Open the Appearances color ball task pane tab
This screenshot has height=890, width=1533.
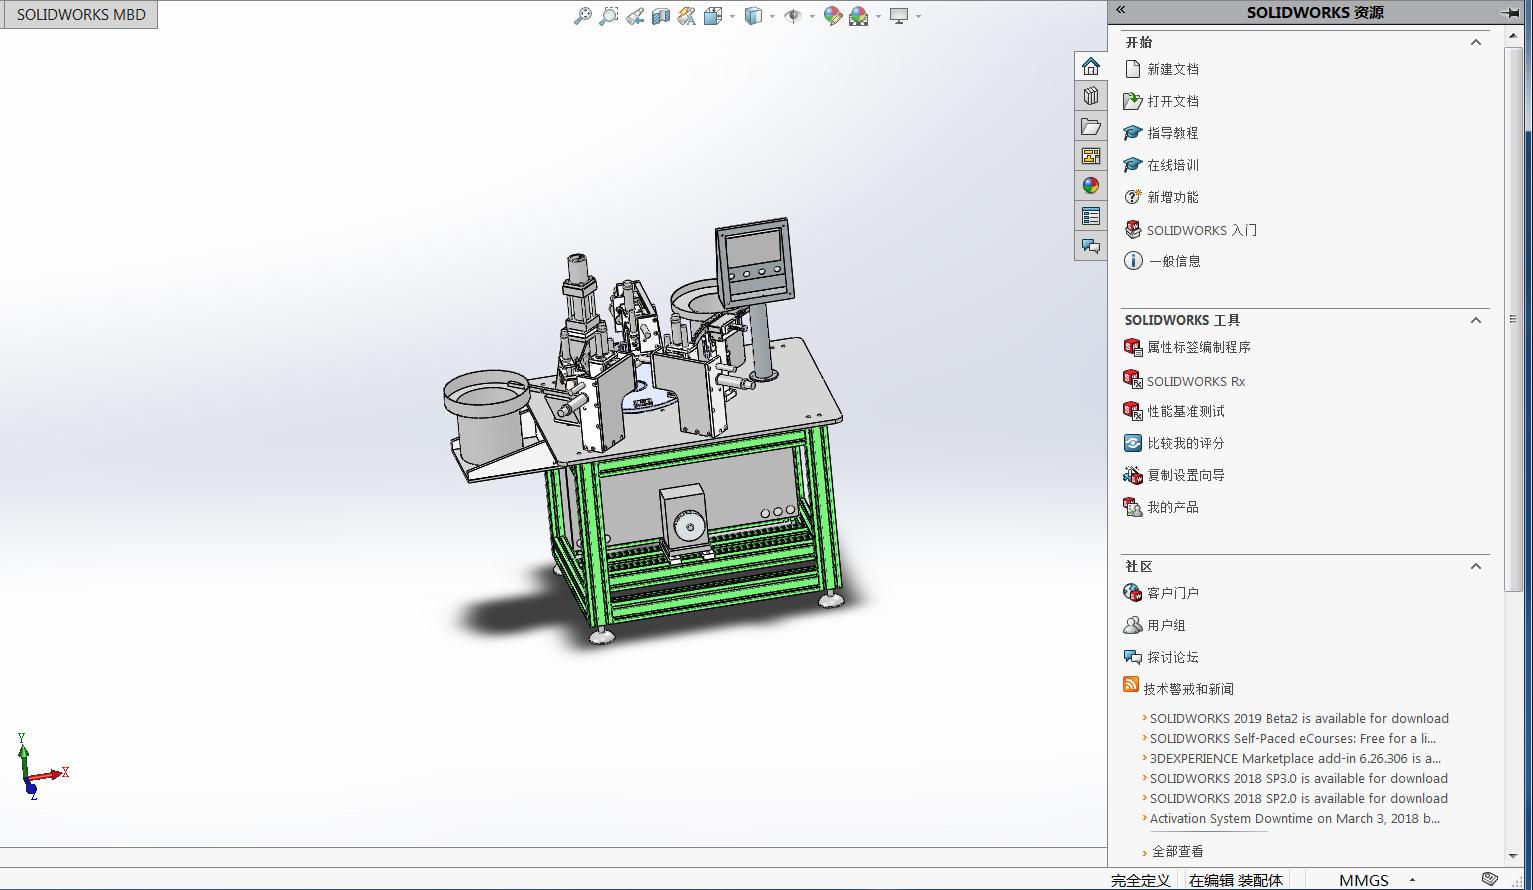[1091, 186]
